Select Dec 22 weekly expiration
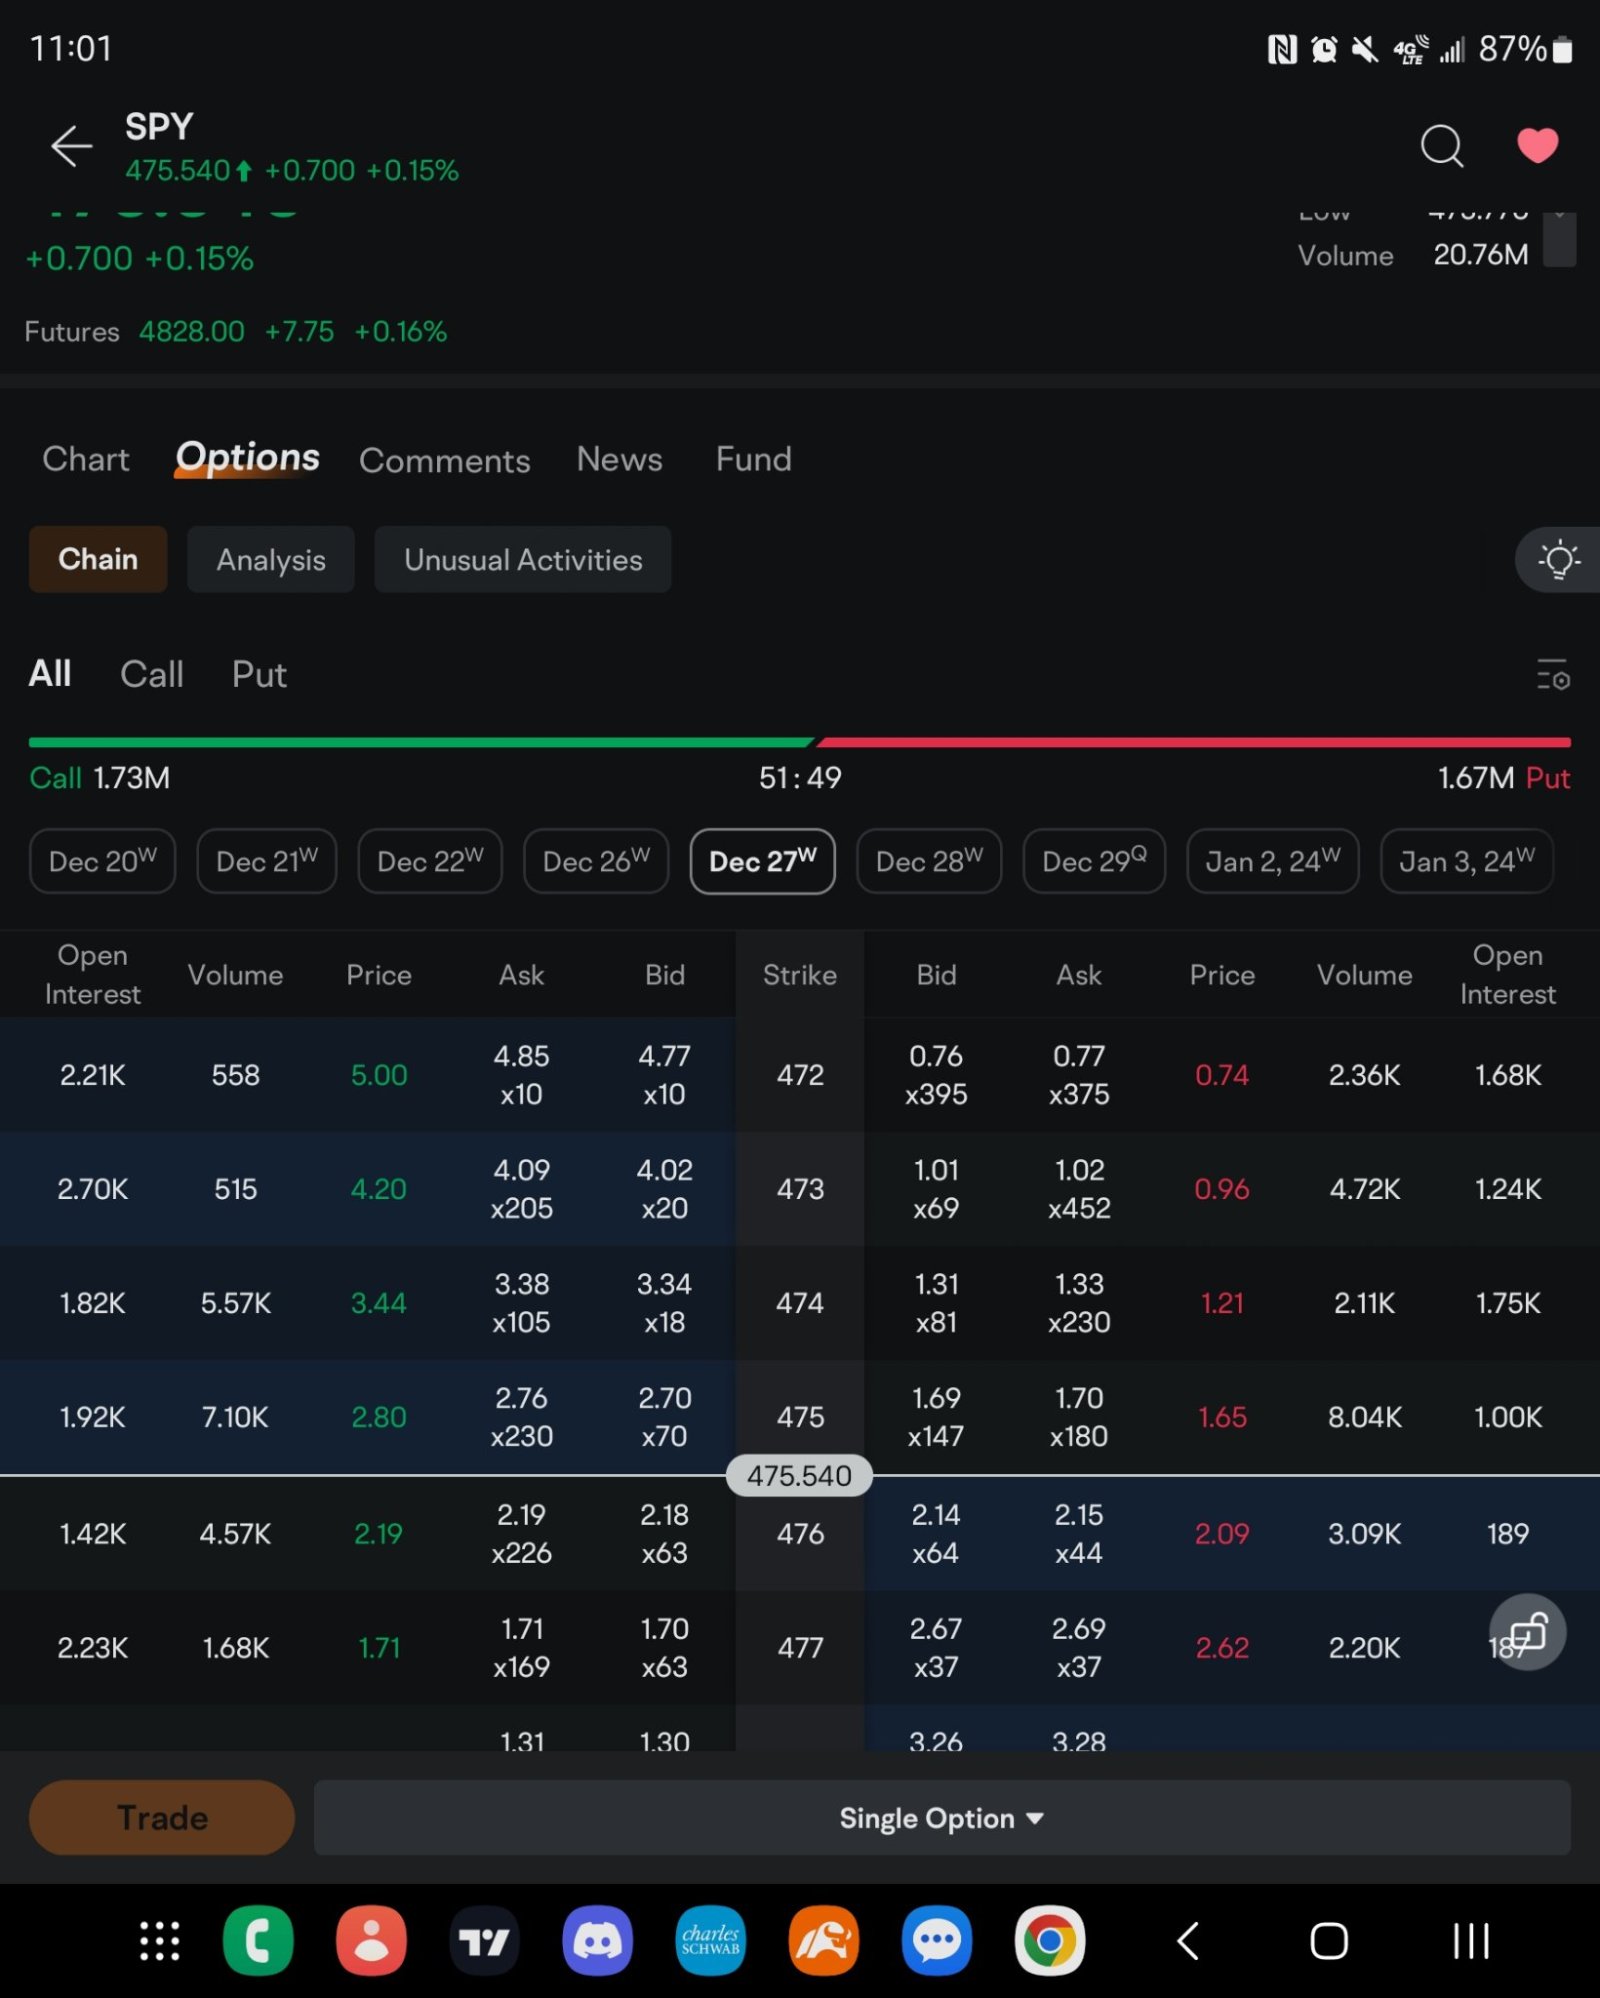The height and width of the screenshot is (1998, 1600). click(430, 861)
